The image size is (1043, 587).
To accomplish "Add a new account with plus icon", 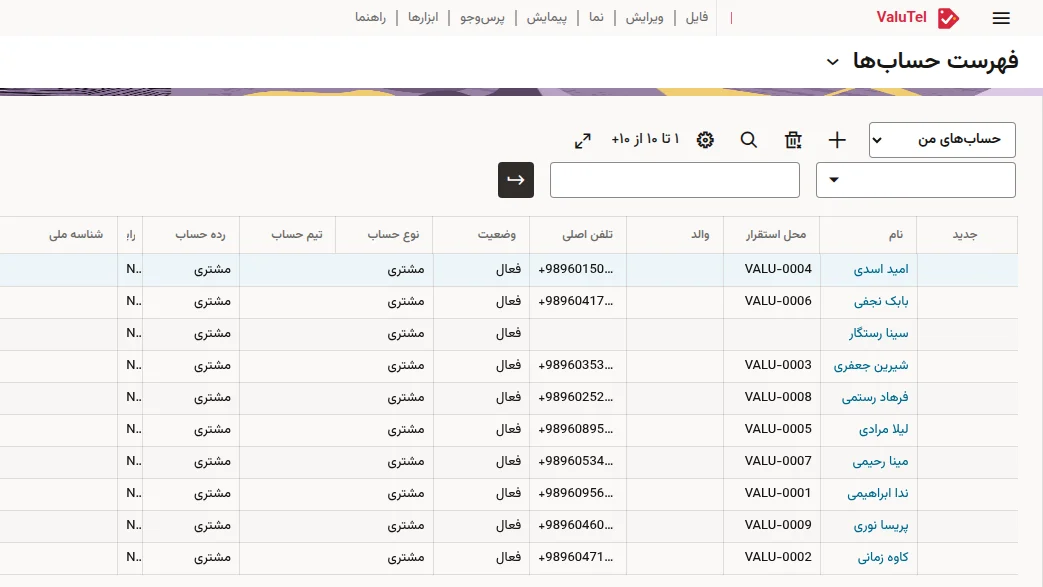I will point(837,140).
